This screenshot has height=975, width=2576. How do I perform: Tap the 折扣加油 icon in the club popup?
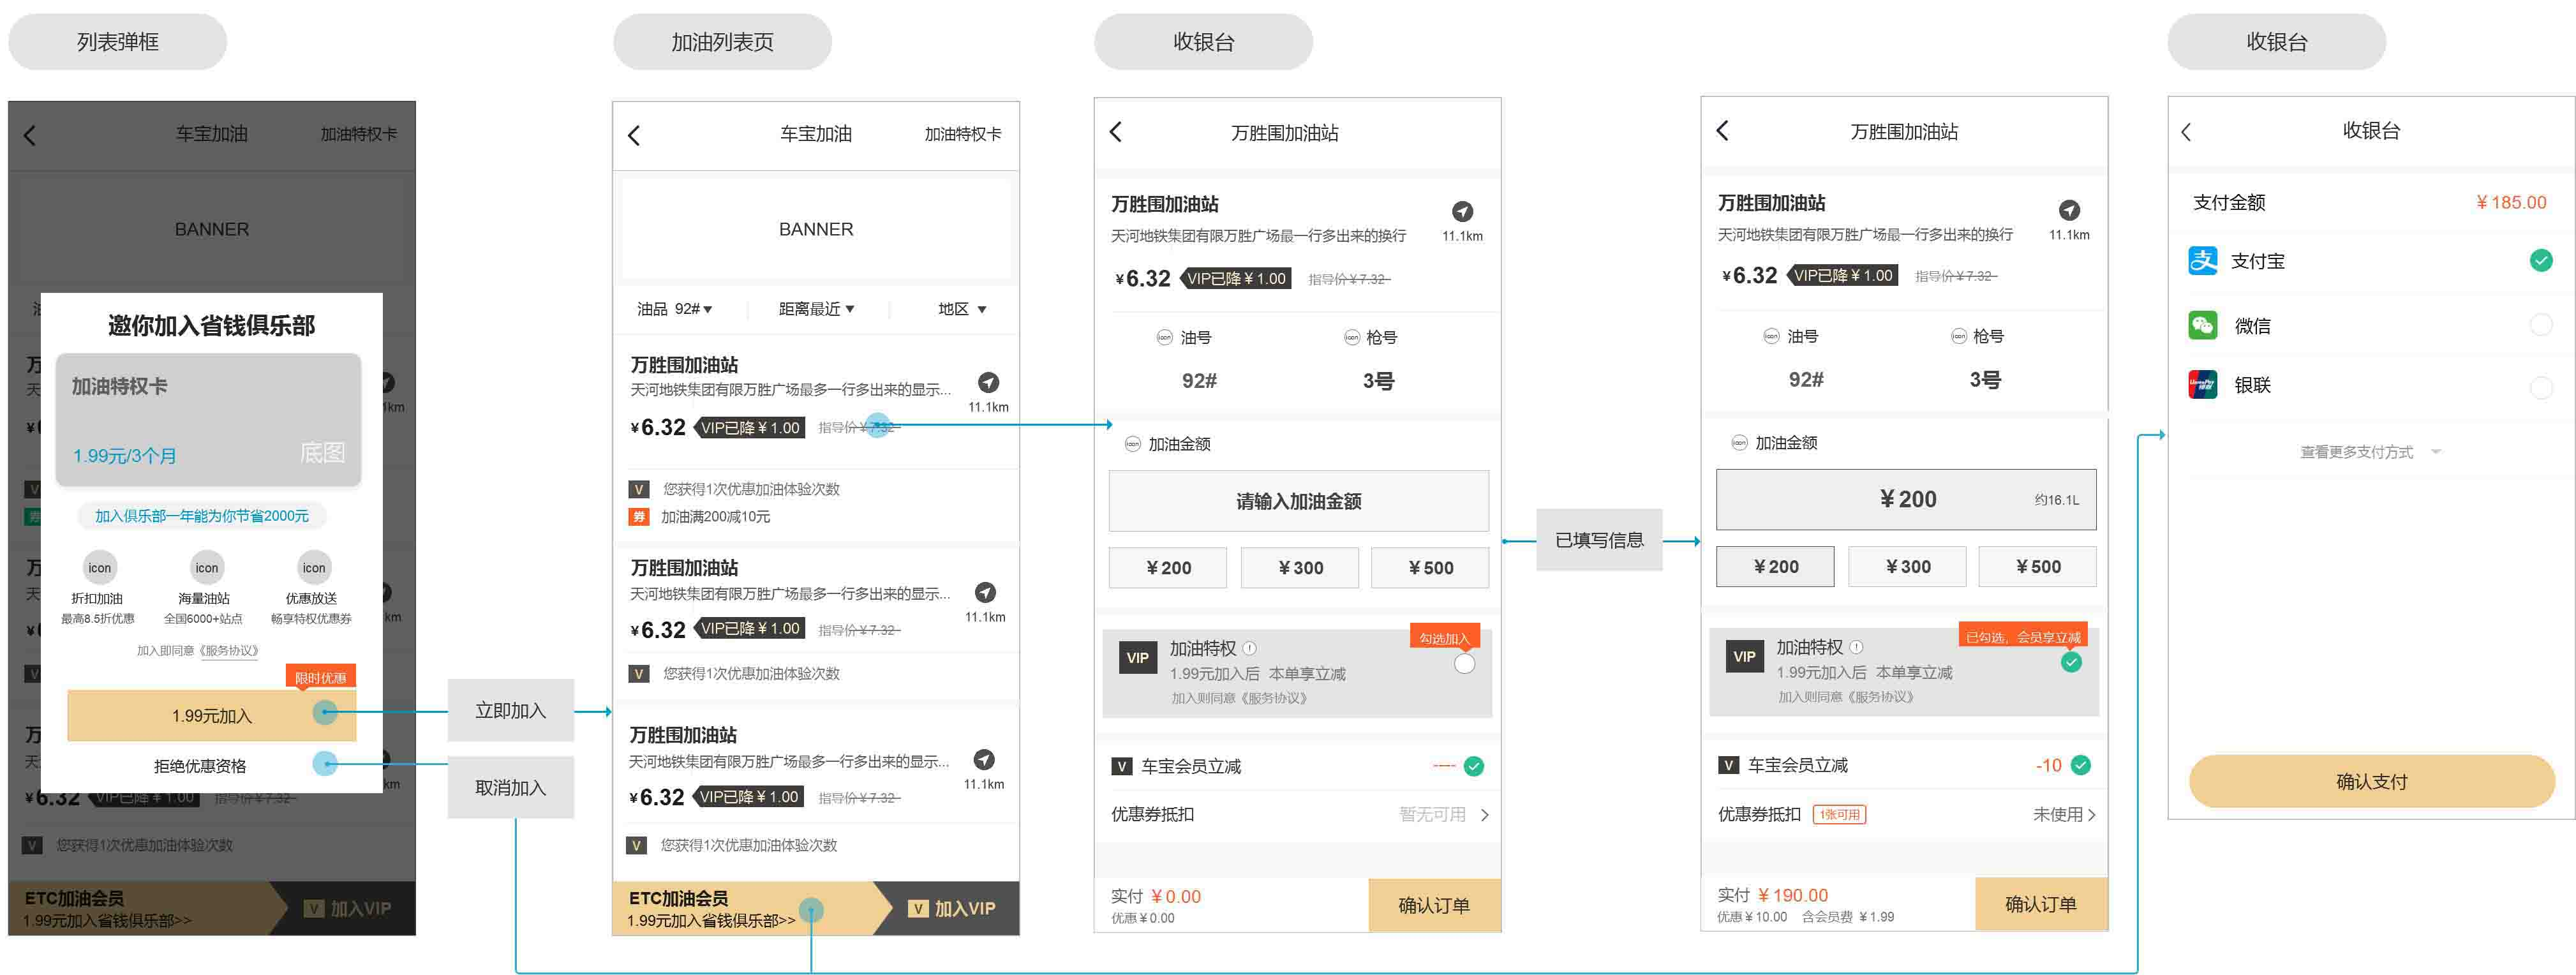click(99, 567)
